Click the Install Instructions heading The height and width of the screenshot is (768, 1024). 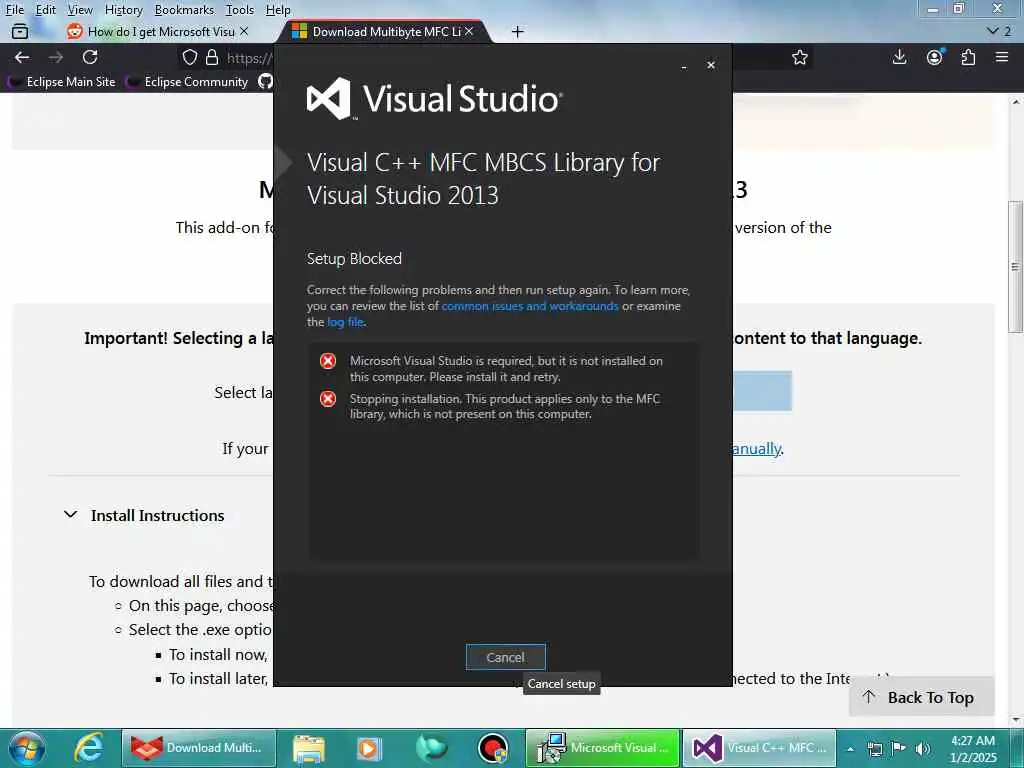tap(157, 515)
